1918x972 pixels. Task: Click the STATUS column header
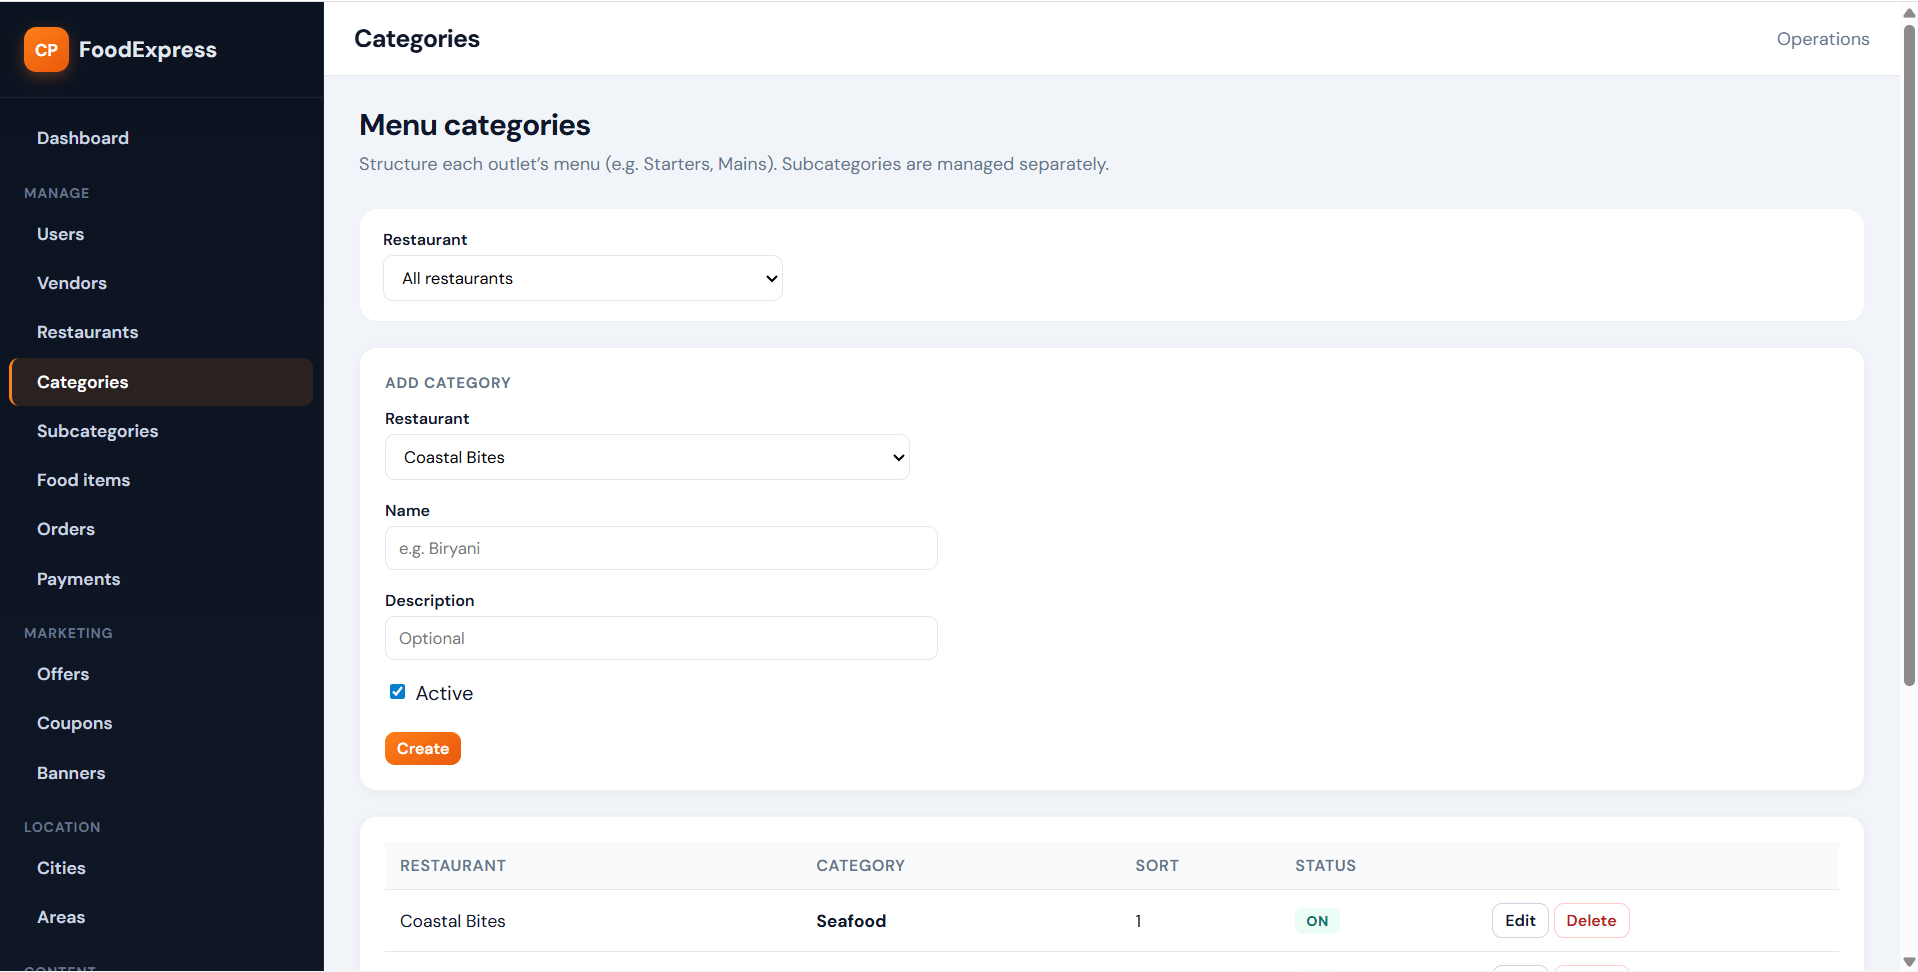click(x=1325, y=866)
